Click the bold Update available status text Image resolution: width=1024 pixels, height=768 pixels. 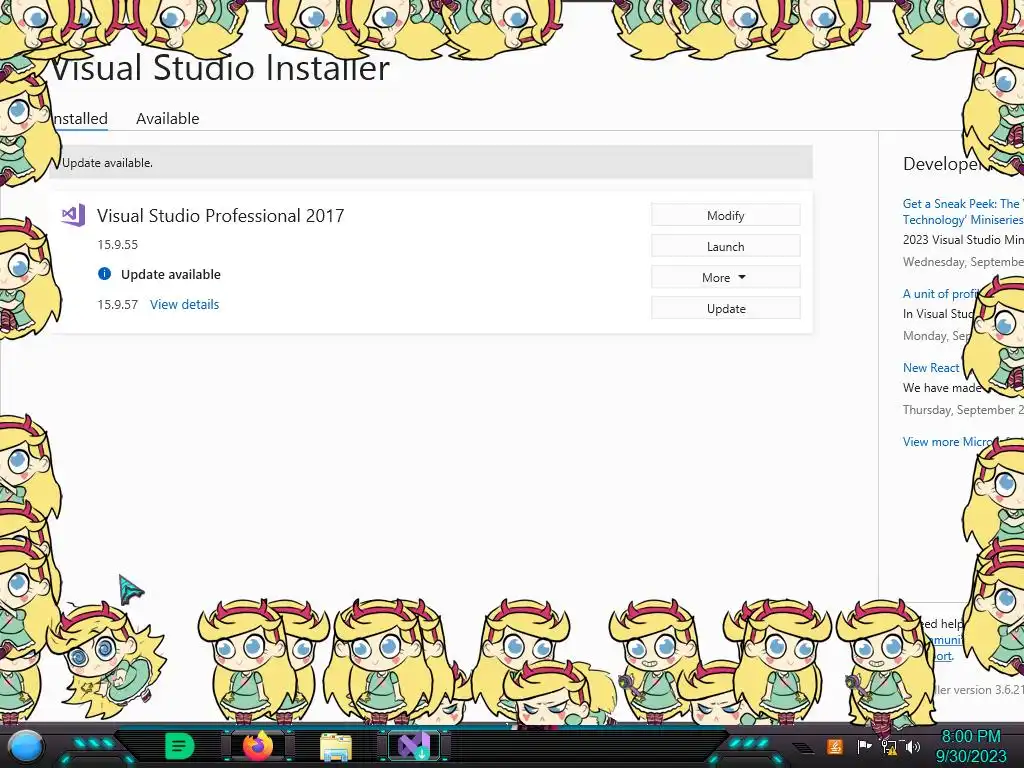(170, 274)
